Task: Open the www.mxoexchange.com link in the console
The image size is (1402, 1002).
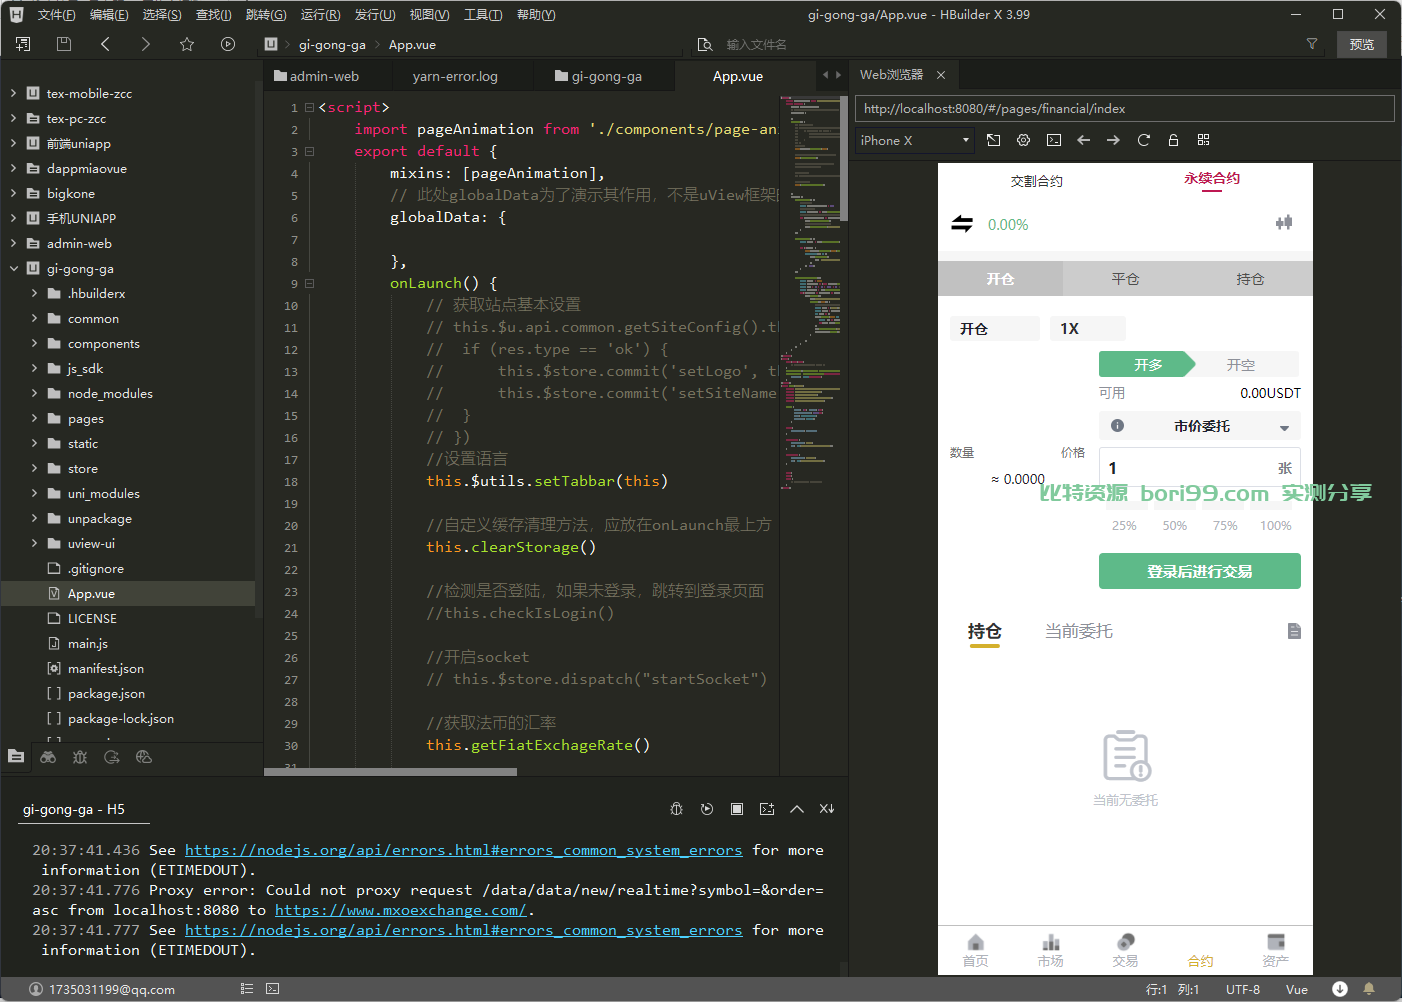Action: (x=400, y=910)
